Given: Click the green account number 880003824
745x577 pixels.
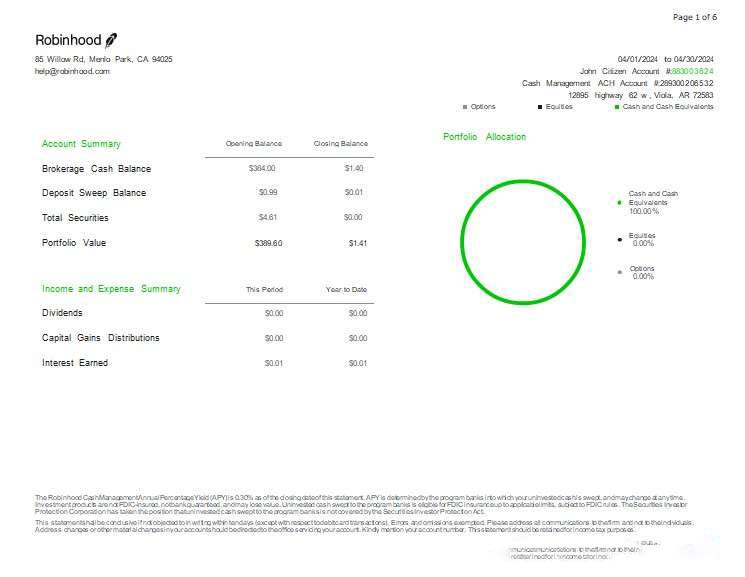Looking at the screenshot, I should point(692,71).
